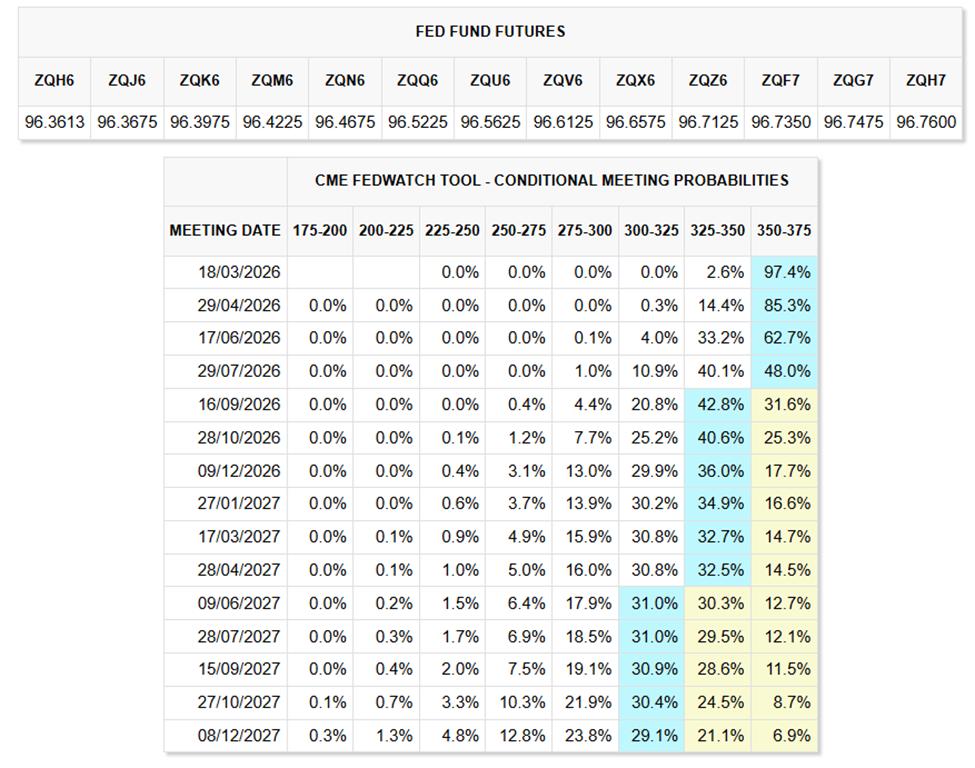This screenshot has height=768, width=975.
Task: Click the 97.4% highlighted probability cell
Action: pyautogui.click(x=785, y=272)
